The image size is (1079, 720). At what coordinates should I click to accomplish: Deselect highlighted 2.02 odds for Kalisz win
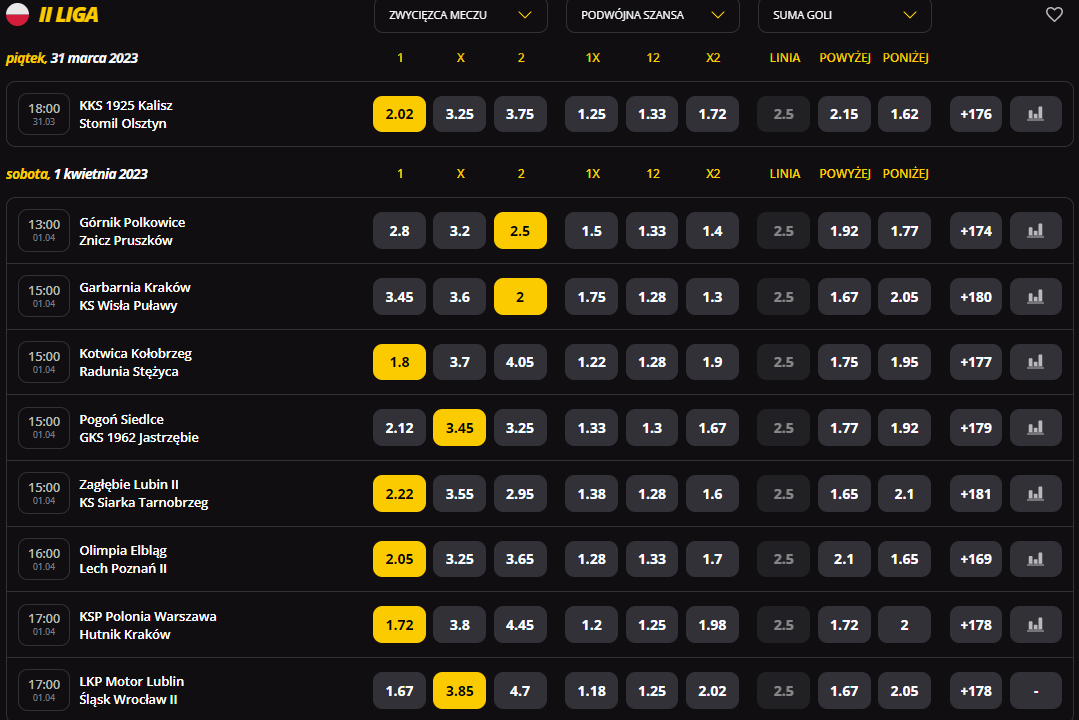[x=399, y=114]
